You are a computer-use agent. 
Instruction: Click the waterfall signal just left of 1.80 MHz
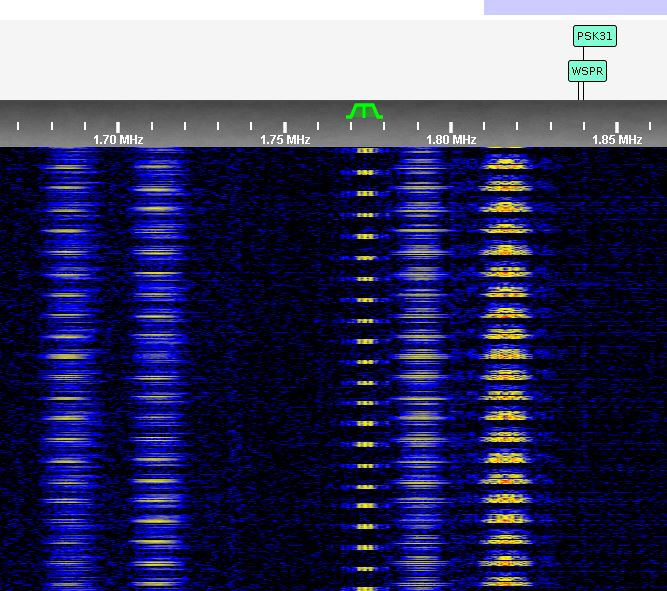420,369
